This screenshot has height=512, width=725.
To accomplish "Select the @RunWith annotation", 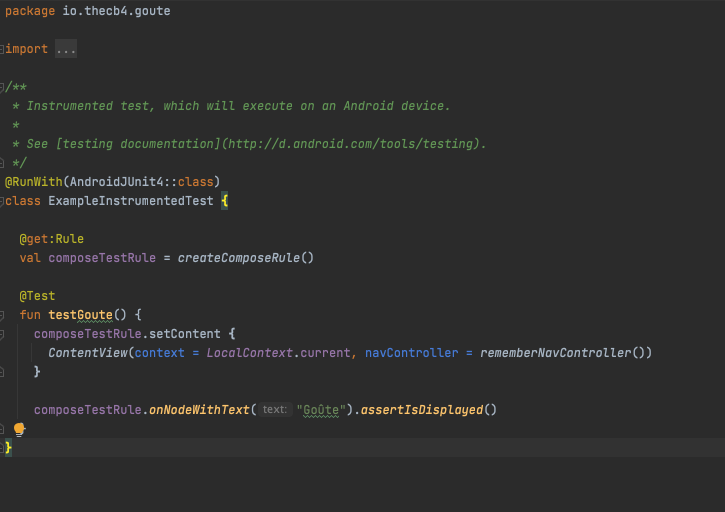I will (x=34, y=182).
